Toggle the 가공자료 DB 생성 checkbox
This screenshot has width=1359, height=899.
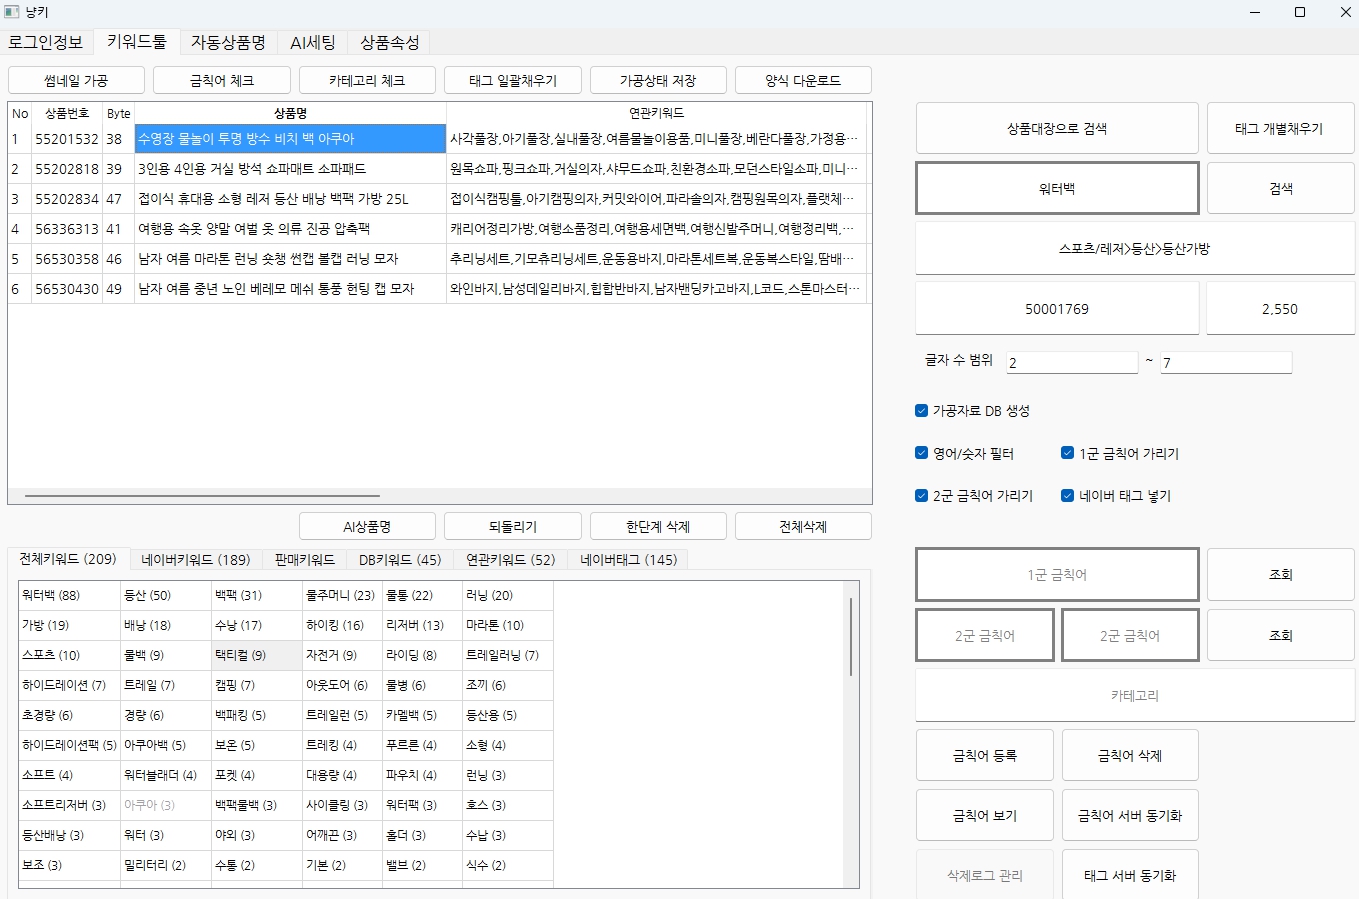coord(921,410)
